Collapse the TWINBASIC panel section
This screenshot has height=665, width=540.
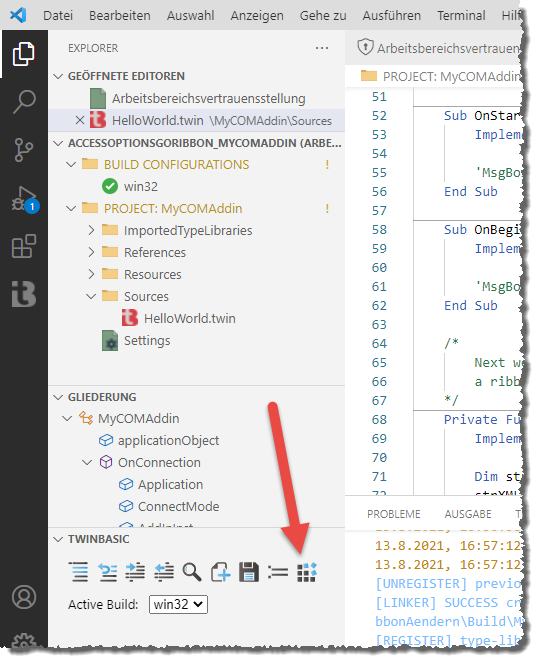coord(58,539)
